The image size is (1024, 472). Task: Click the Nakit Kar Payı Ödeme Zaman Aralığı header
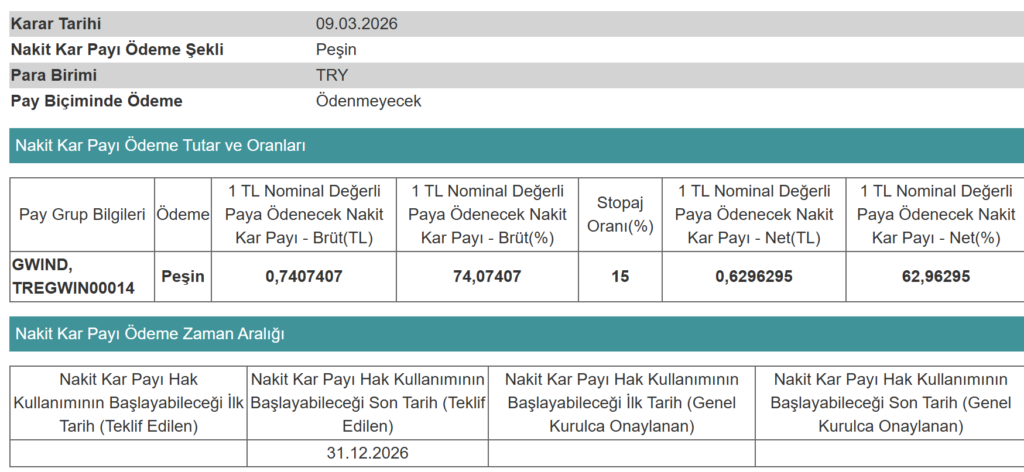pyautogui.click(x=150, y=334)
